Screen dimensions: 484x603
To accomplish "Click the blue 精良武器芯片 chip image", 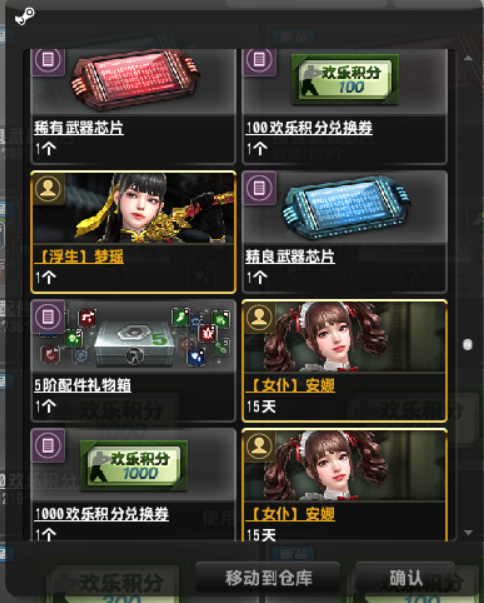I will point(346,208).
